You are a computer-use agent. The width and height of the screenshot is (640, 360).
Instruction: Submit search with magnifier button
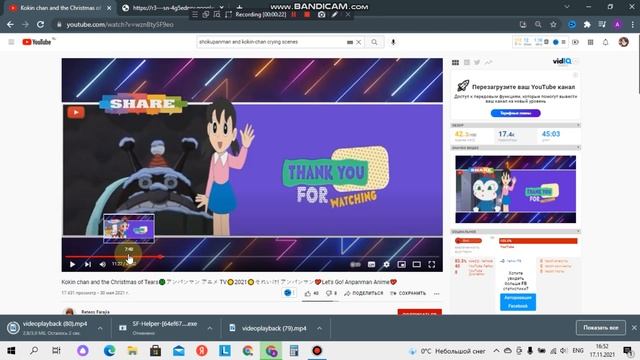tap(374, 42)
